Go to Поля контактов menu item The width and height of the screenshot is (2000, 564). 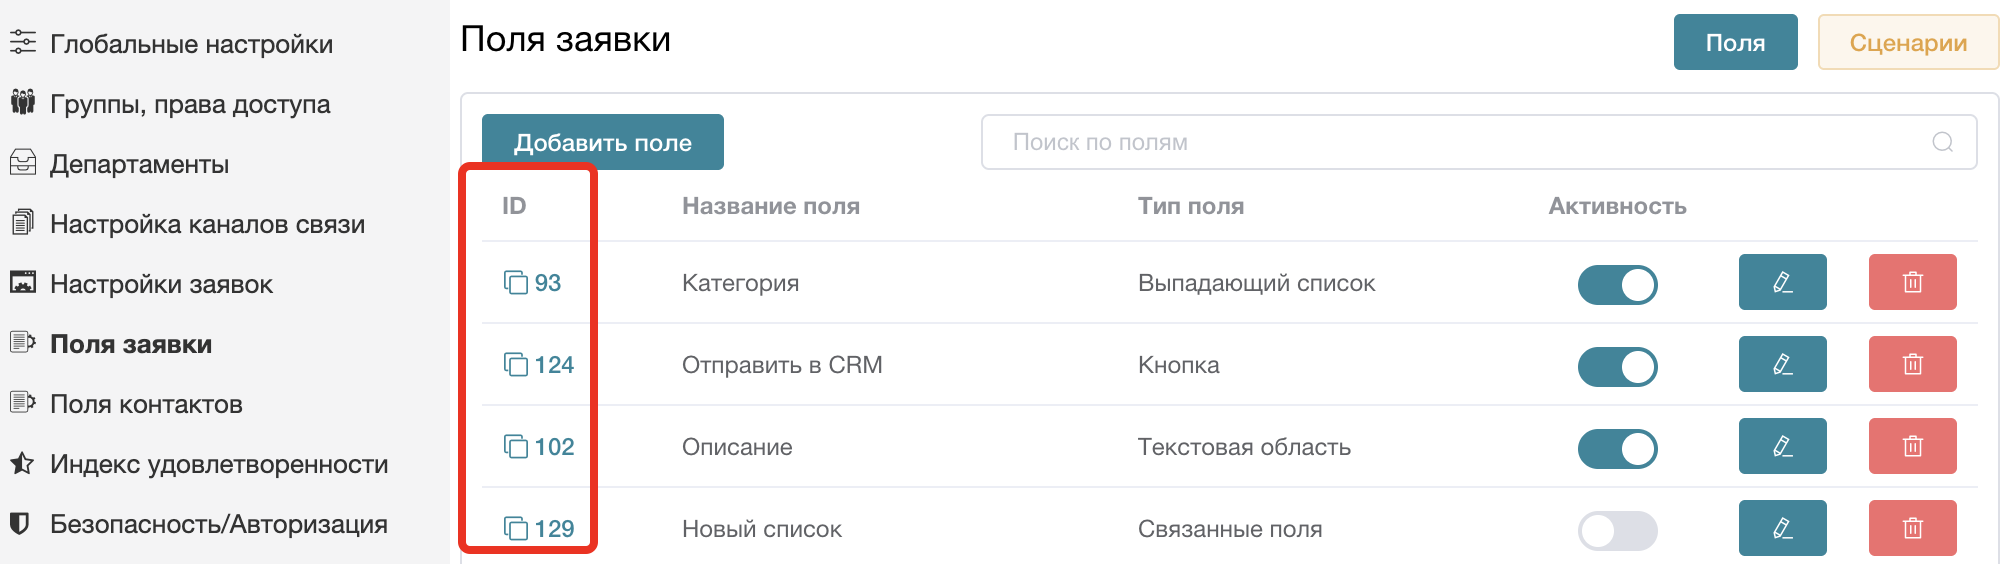coord(146,404)
